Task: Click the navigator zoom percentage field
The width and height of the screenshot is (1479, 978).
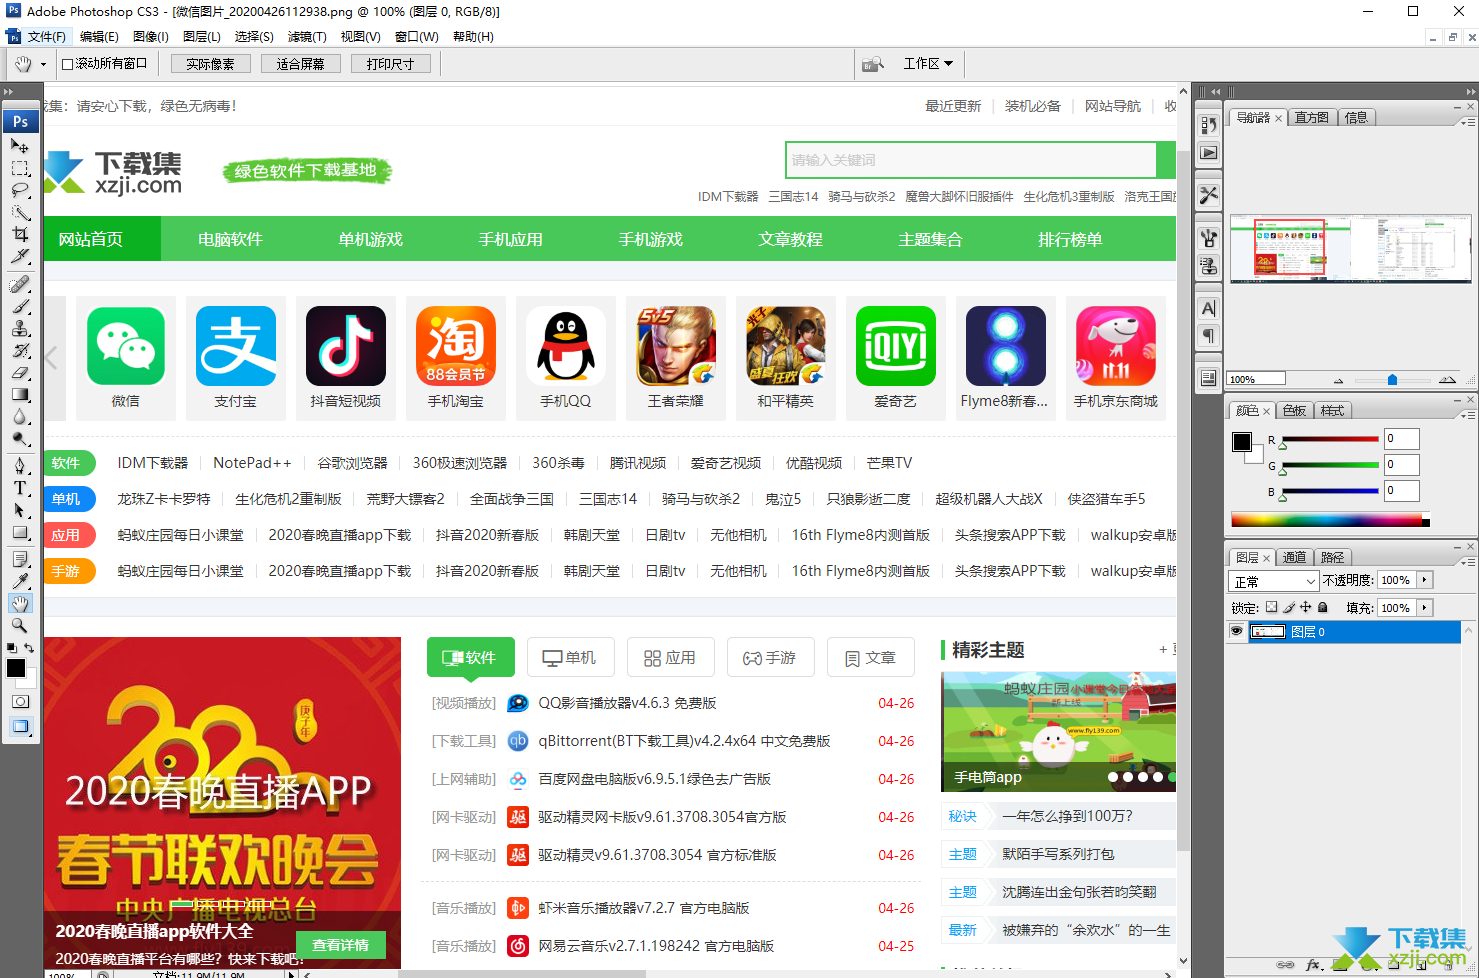Action: (1256, 379)
